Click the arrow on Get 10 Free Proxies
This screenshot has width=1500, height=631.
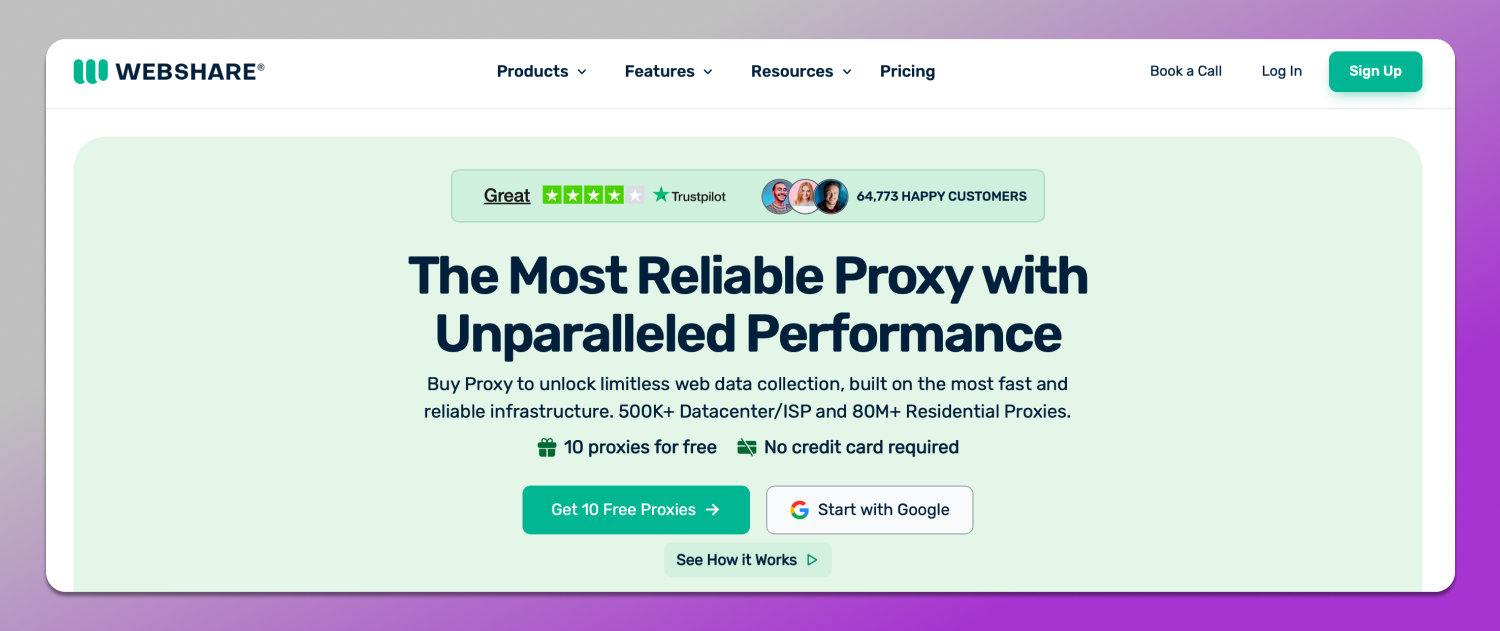713,510
